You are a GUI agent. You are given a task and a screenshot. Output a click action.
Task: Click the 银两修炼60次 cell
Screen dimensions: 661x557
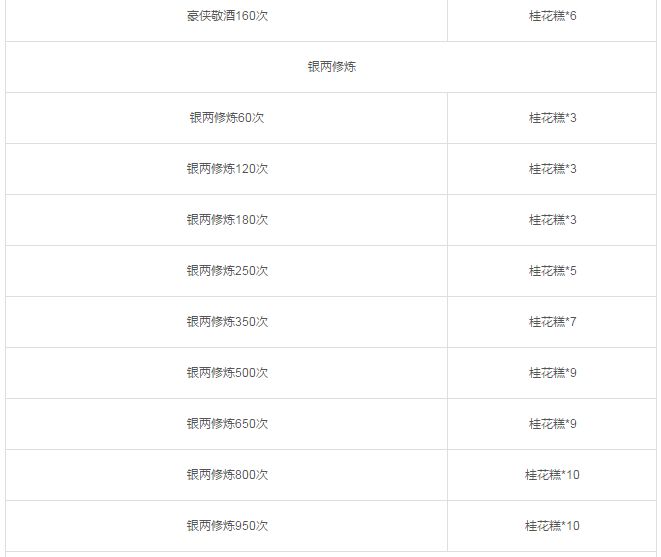(x=227, y=118)
